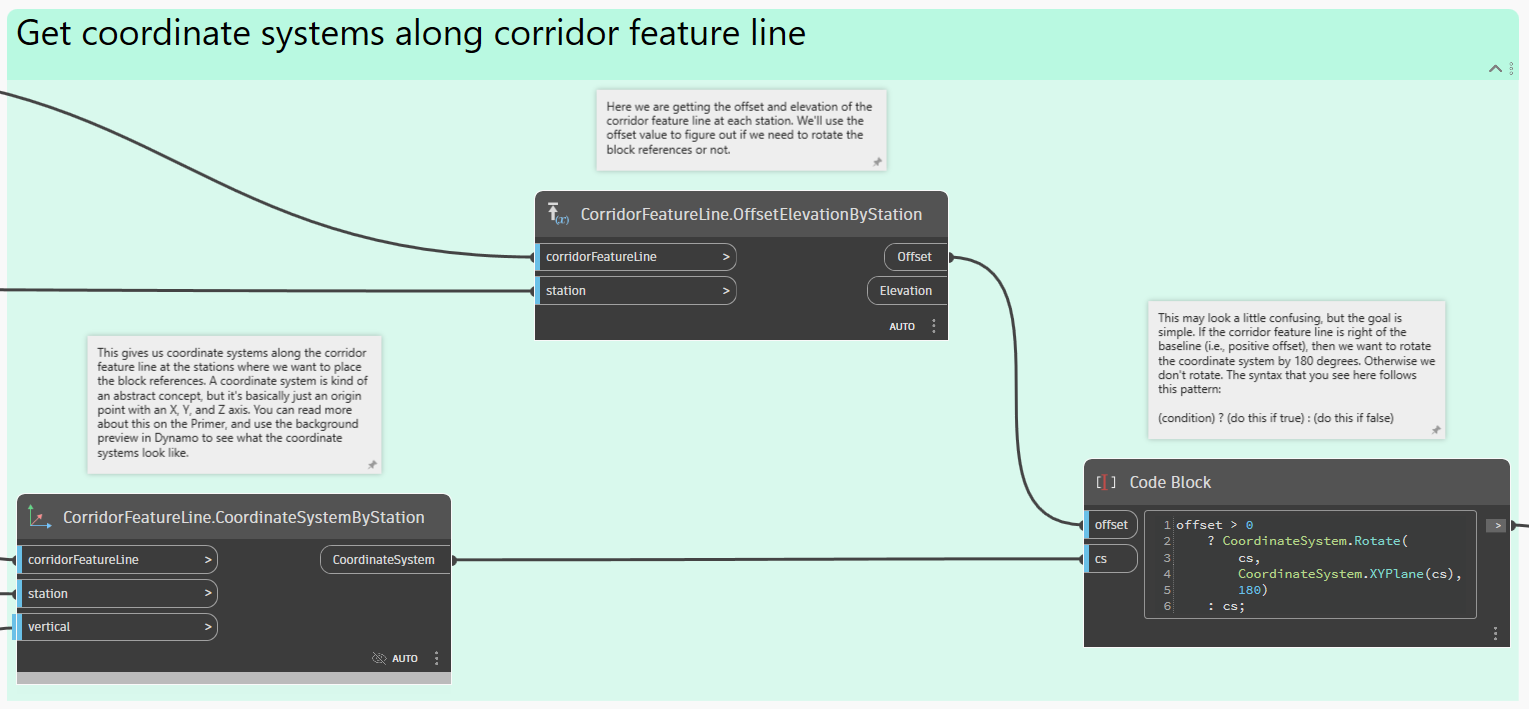Collapse the group using the chevron arrow
Viewport: 1529px width, 709px height.
click(x=1496, y=68)
